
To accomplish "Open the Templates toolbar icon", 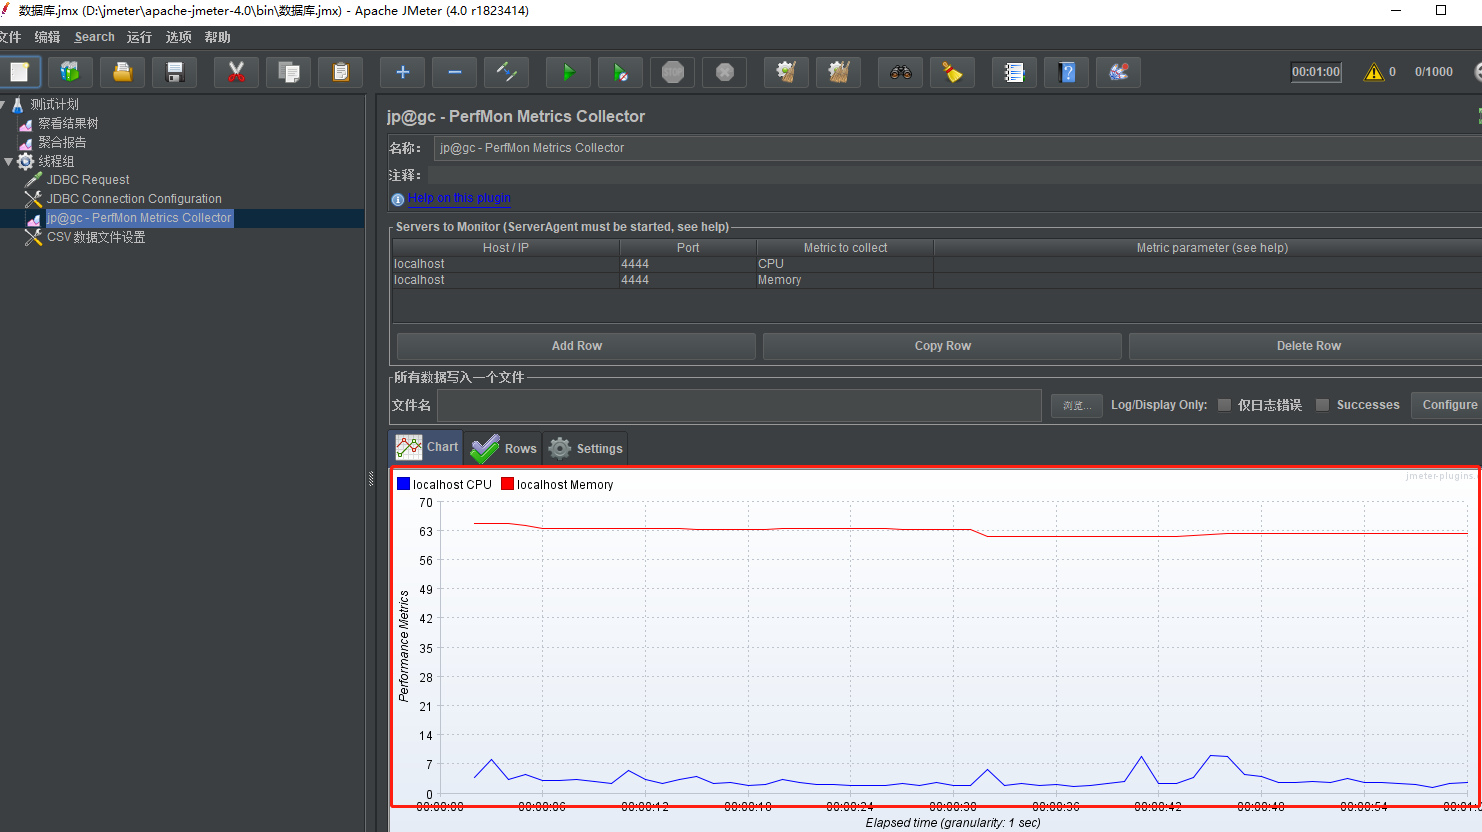I will (70, 72).
